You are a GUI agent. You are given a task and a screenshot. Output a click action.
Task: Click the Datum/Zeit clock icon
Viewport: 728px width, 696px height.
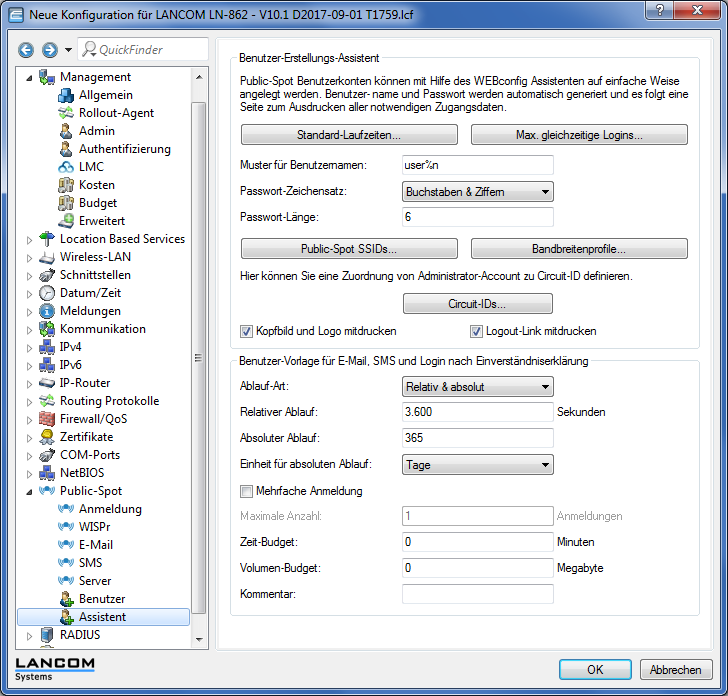pos(47,293)
